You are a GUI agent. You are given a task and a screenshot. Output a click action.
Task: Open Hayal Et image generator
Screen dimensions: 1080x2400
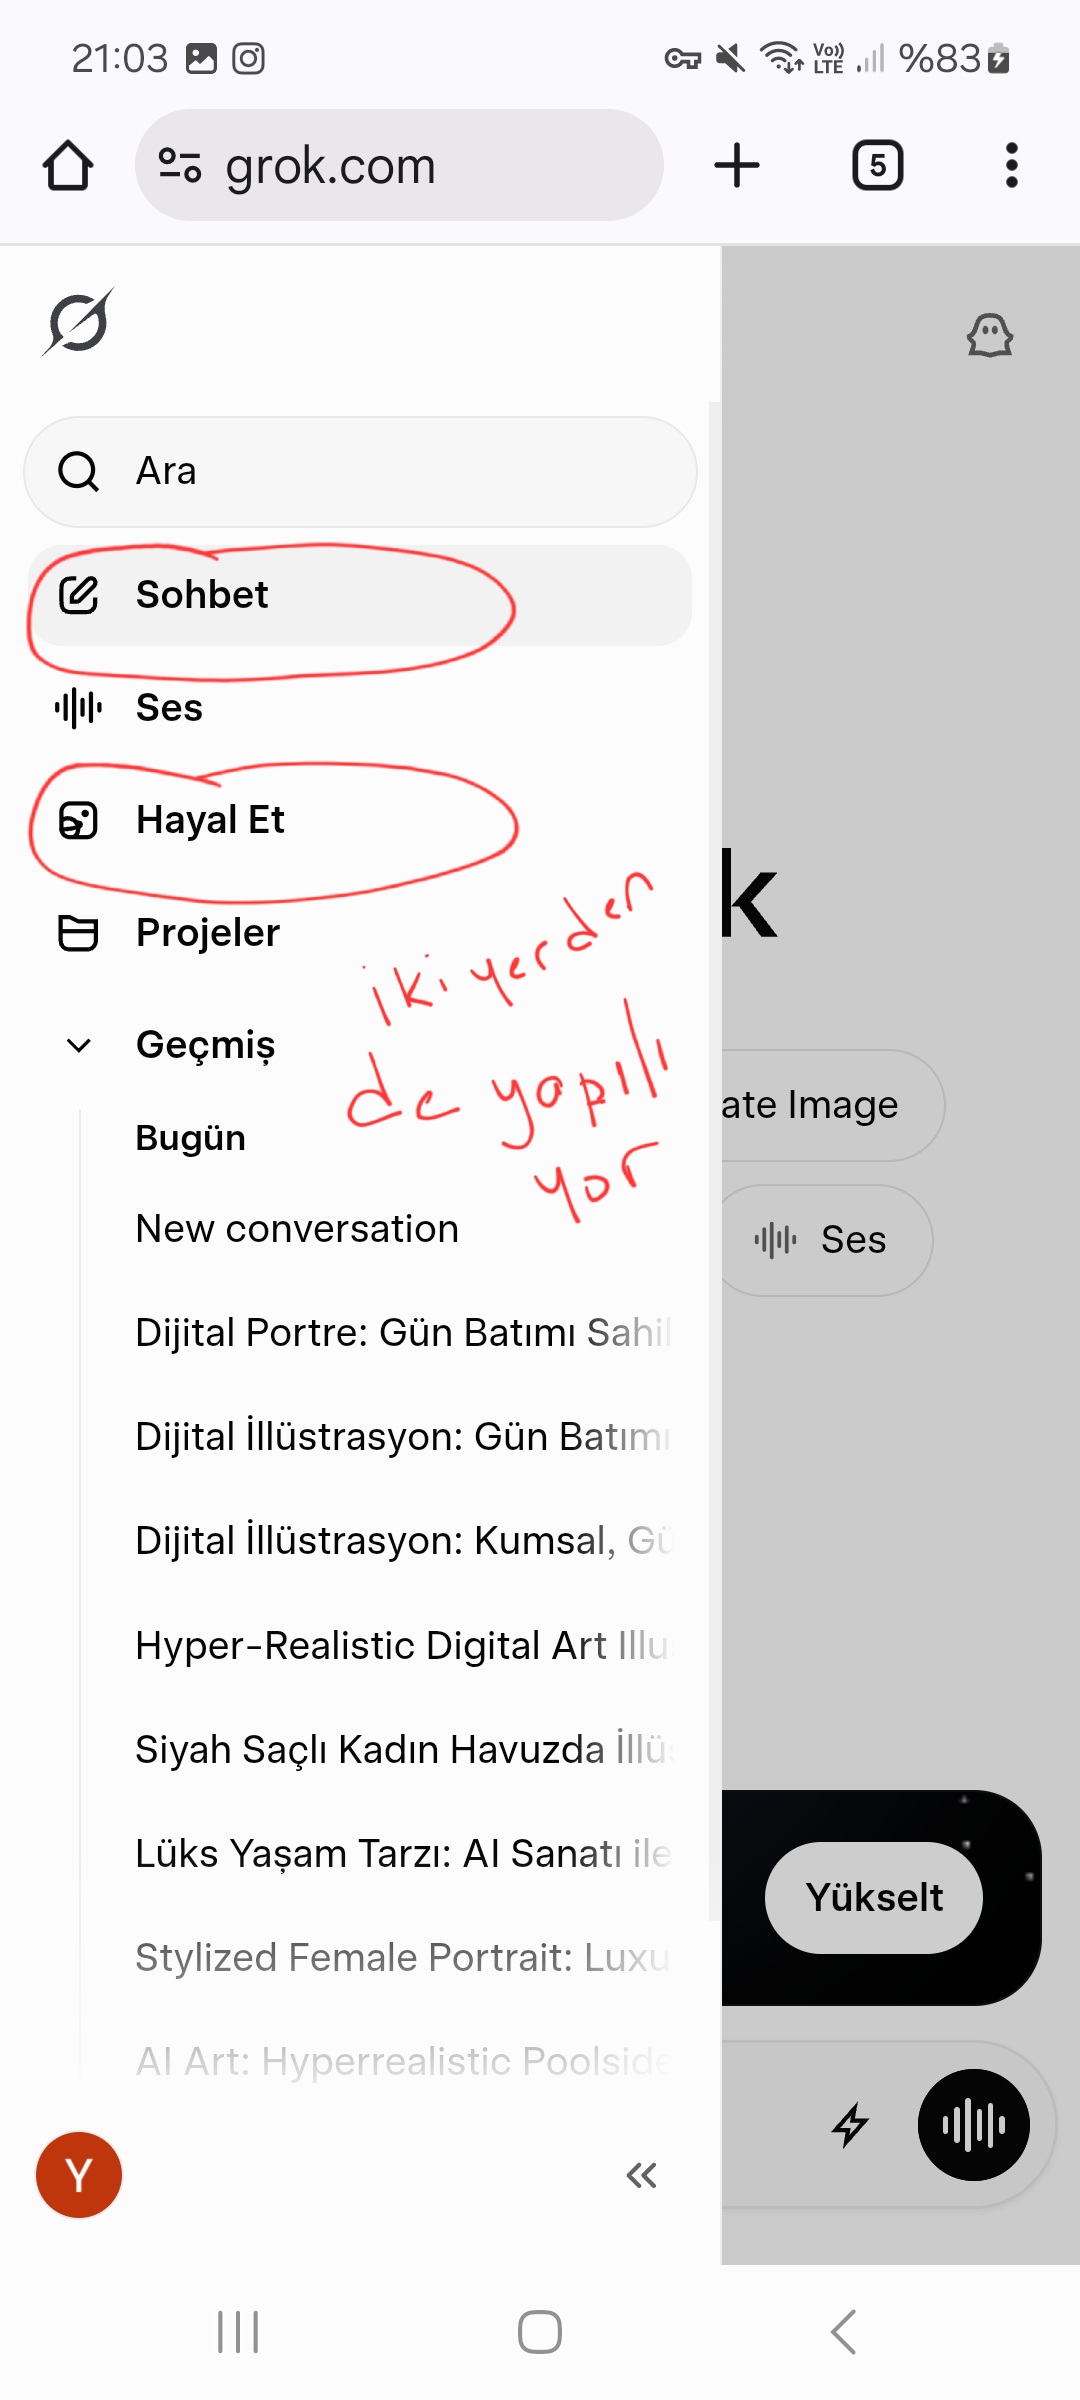coord(360,820)
